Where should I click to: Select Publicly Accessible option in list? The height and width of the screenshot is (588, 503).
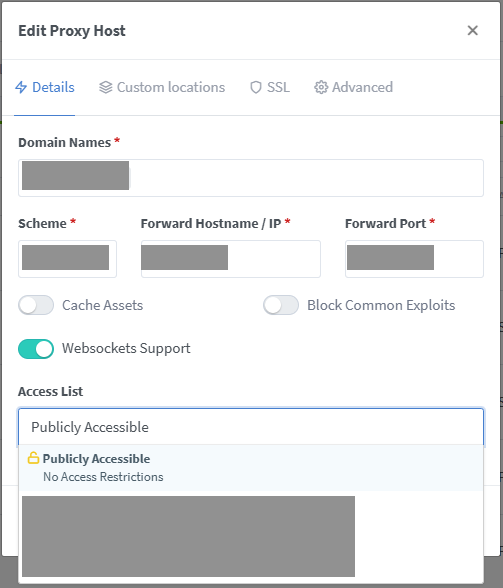coord(251,468)
